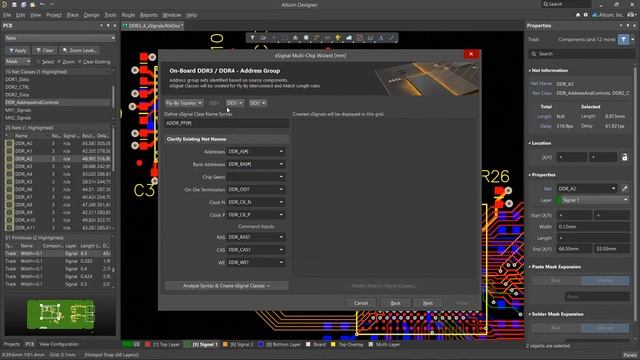
Task: Click the align objects icon in Active Bar
Action: 295,38
